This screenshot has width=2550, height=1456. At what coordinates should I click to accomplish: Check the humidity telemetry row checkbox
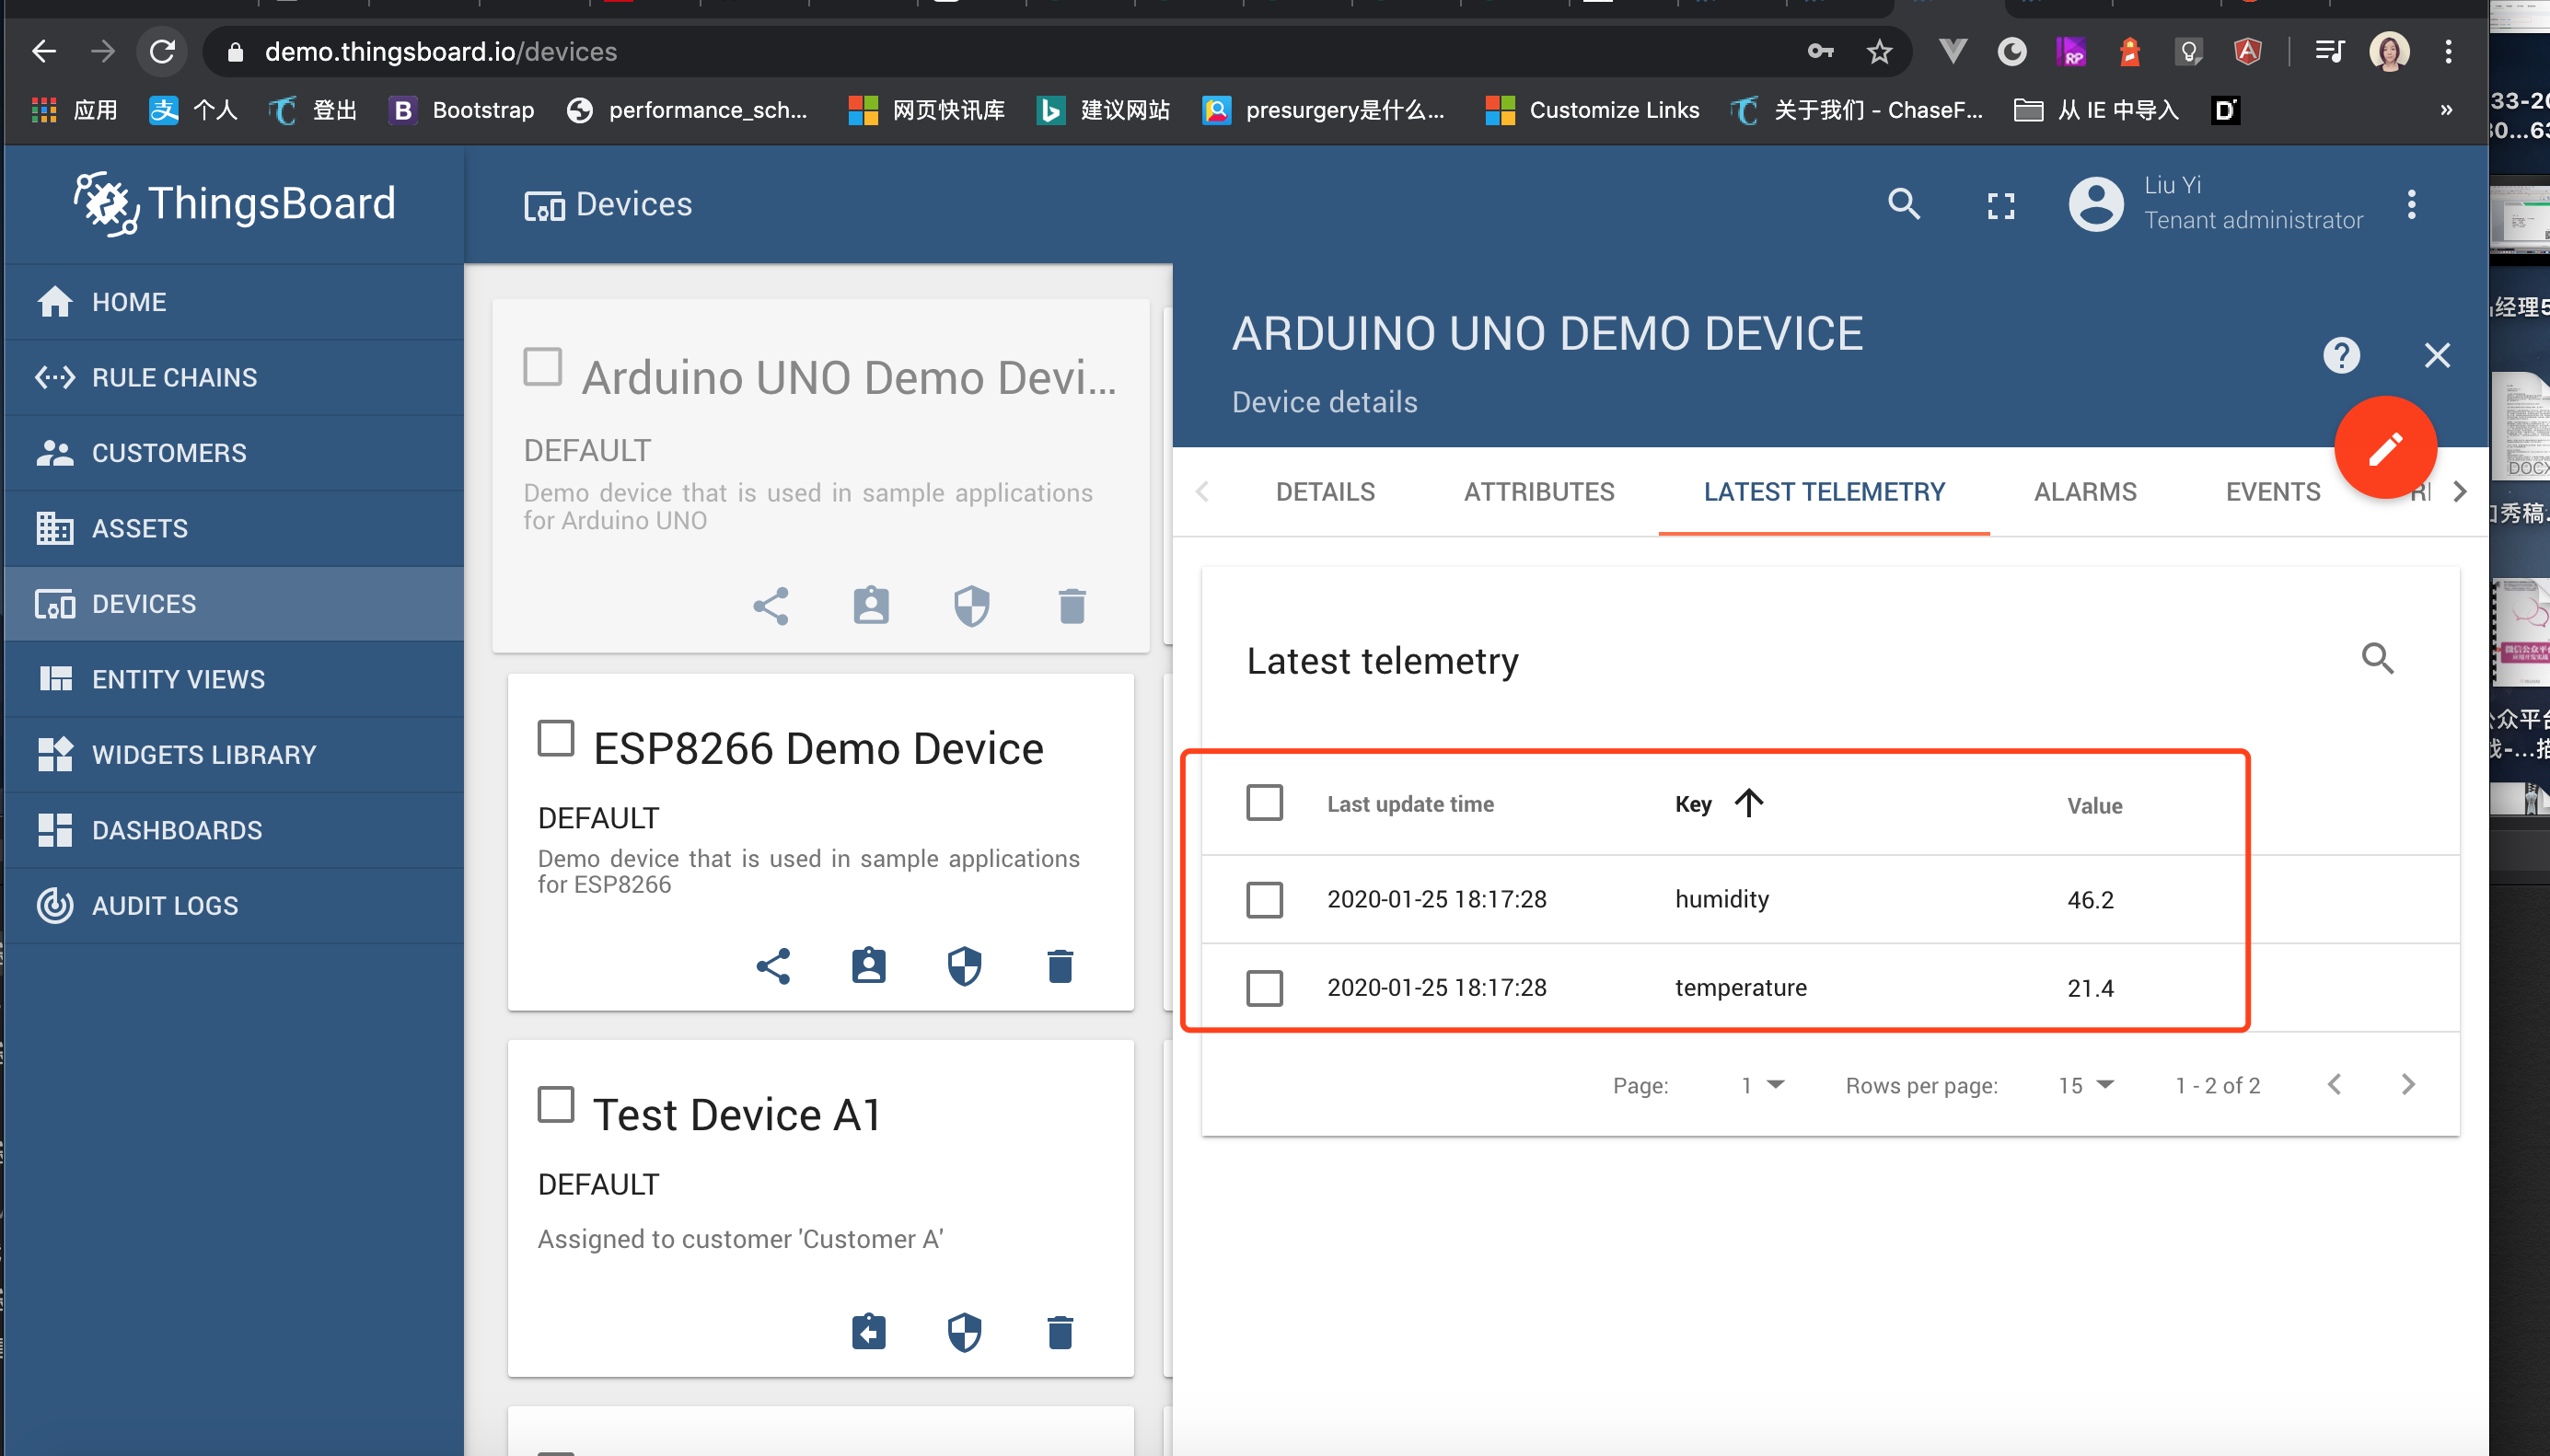1264,899
